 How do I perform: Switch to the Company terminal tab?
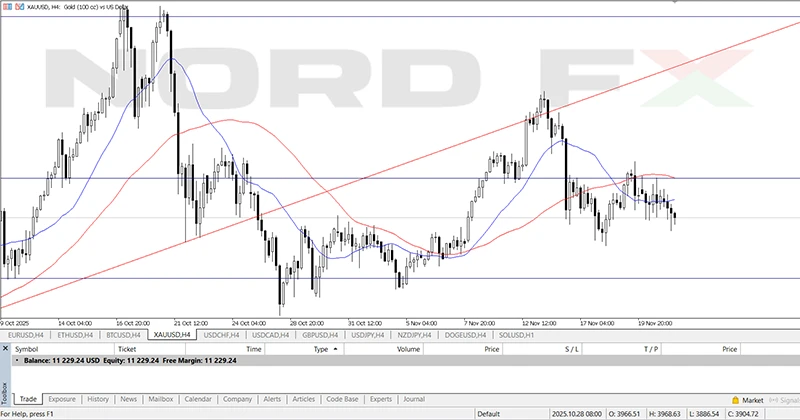pos(237,399)
